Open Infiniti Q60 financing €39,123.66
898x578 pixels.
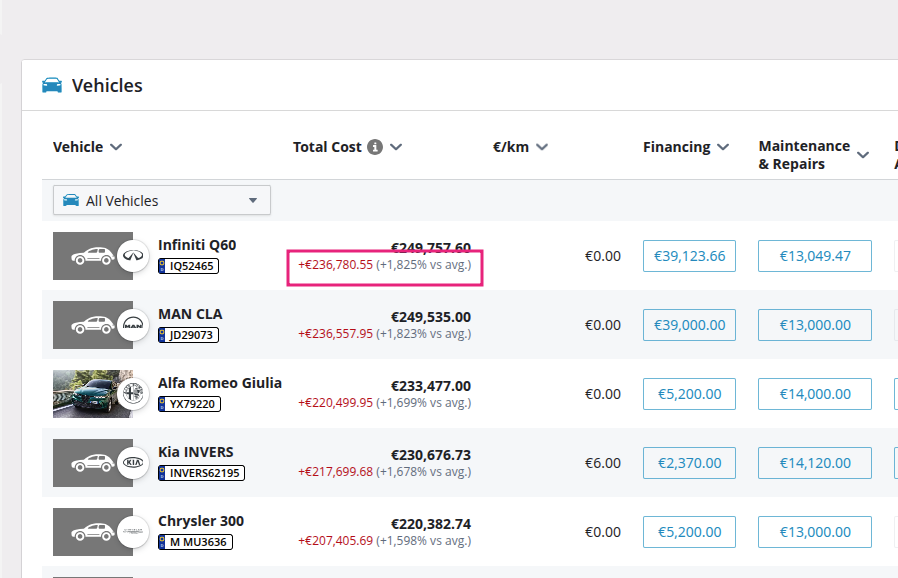coord(689,256)
